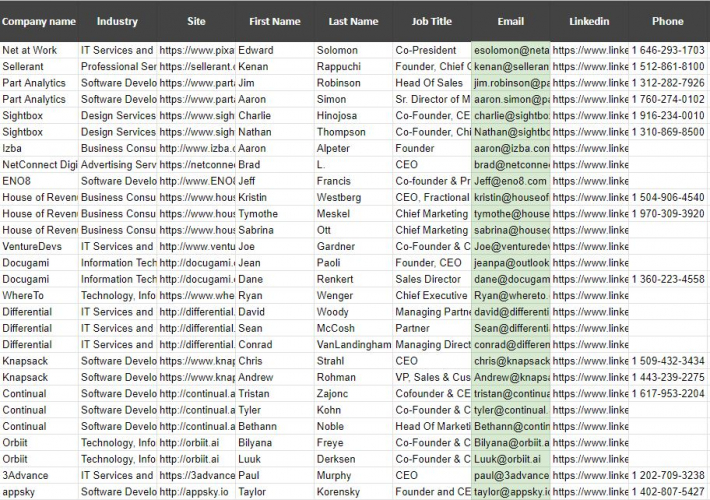Screen dimensions: 710x500
Task: Select first name Tymothe cell
Action: [x=275, y=214]
